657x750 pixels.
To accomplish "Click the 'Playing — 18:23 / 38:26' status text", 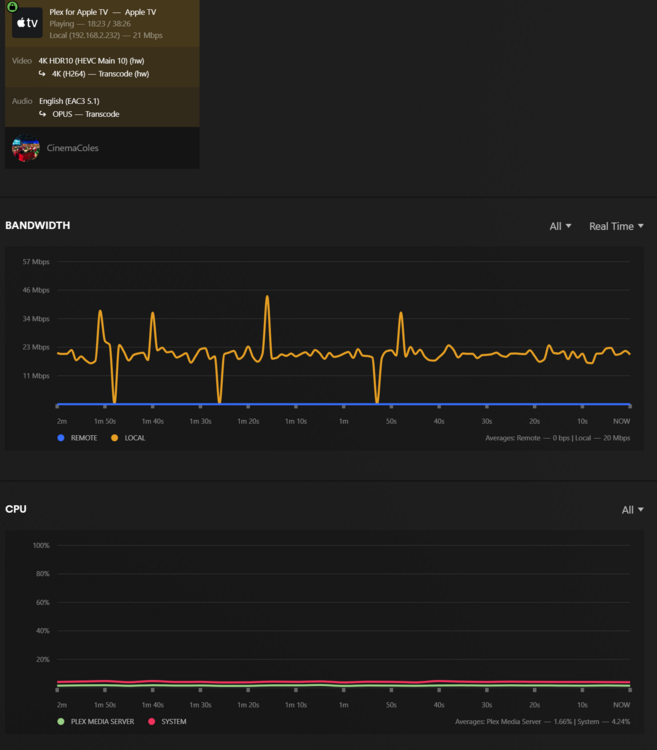I will [x=90, y=23].
